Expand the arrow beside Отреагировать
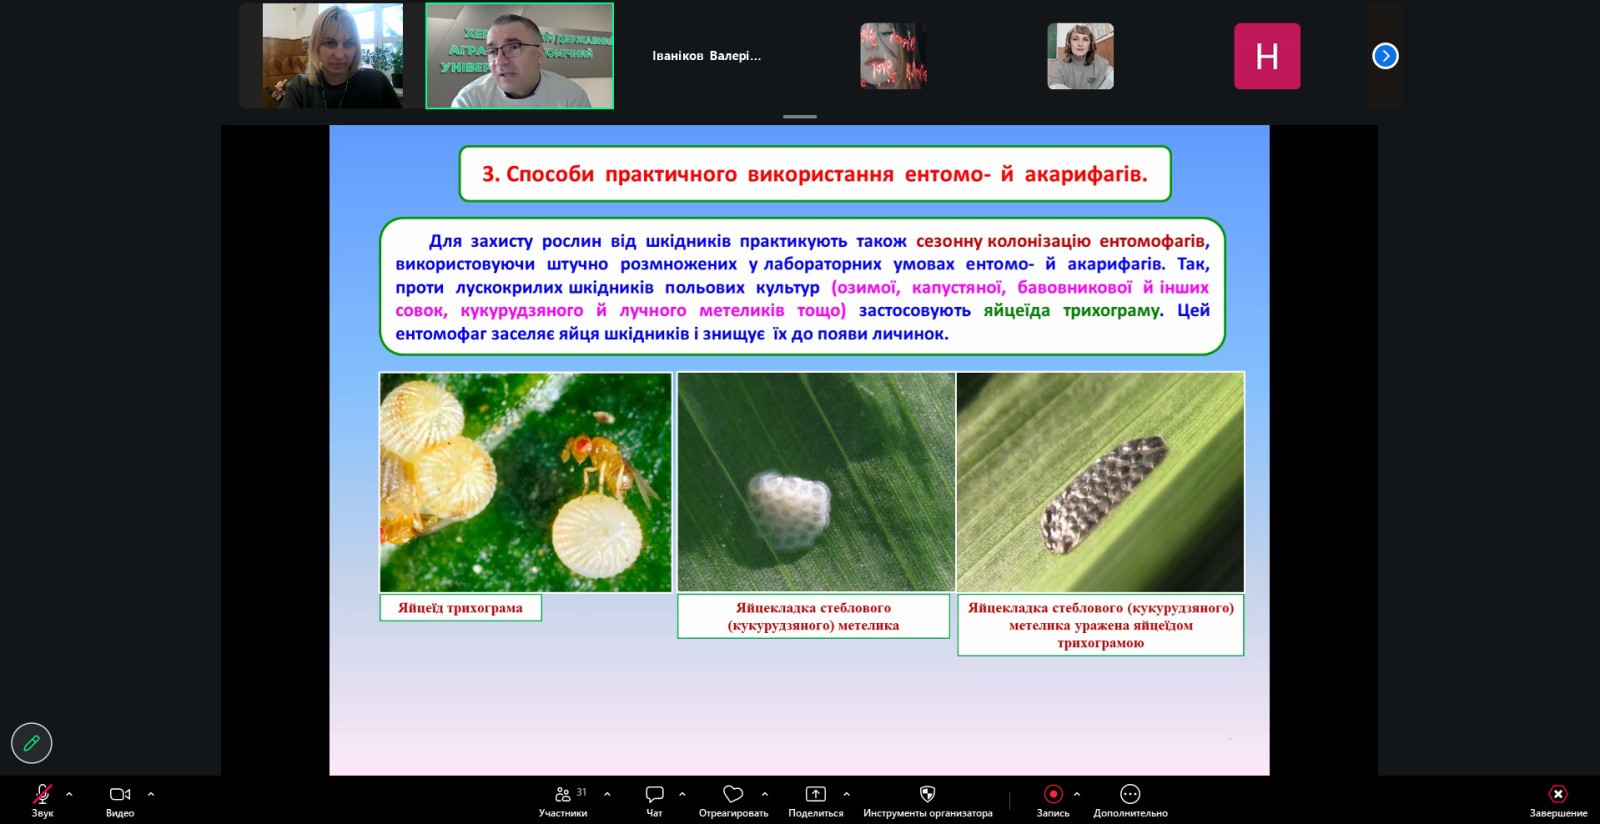This screenshot has height=824, width=1600. pos(765,794)
